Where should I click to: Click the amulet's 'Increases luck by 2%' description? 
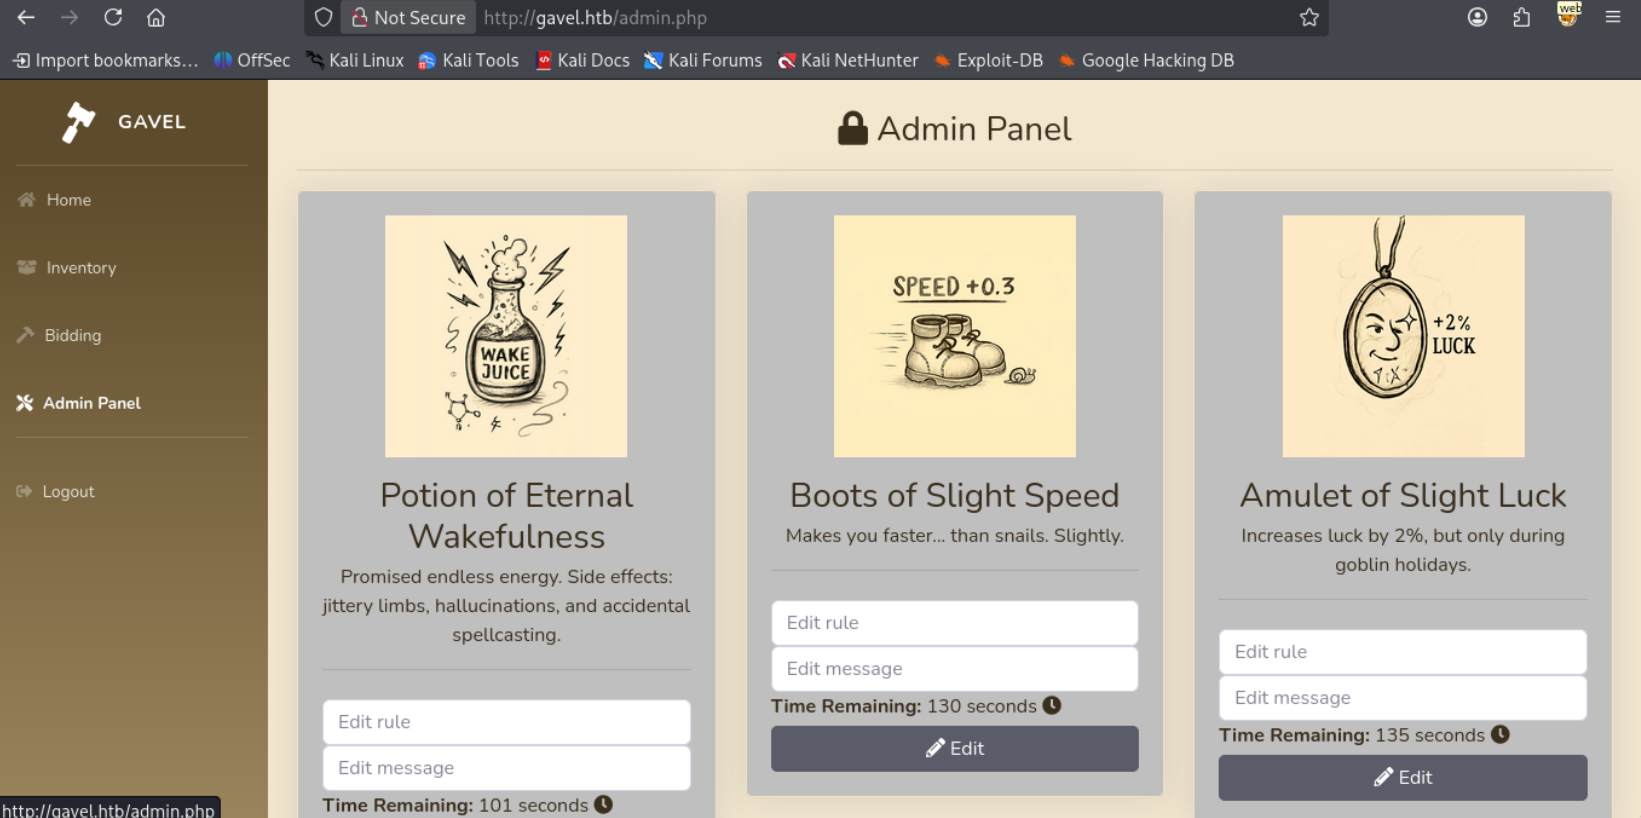(1402, 550)
